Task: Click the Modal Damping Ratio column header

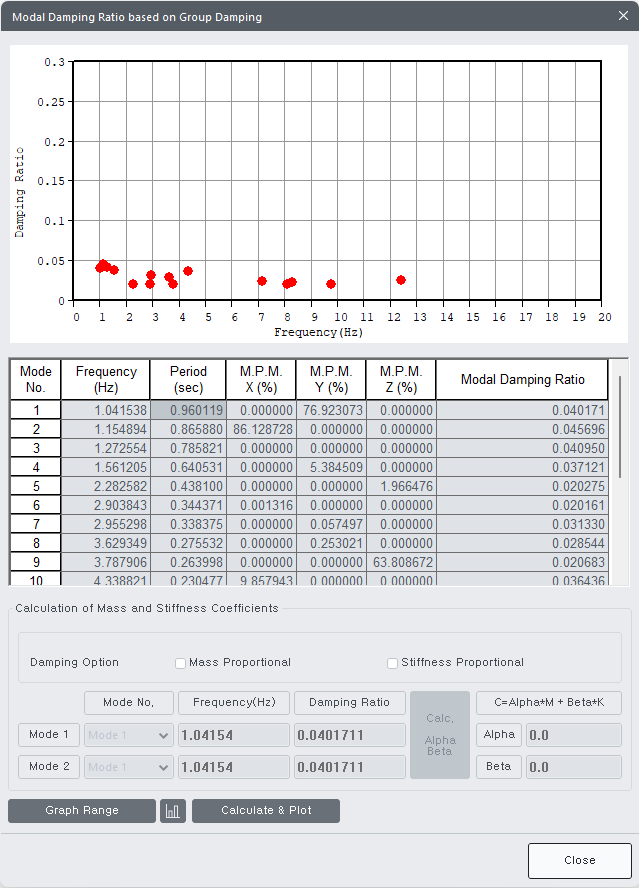Action: (x=522, y=379)
